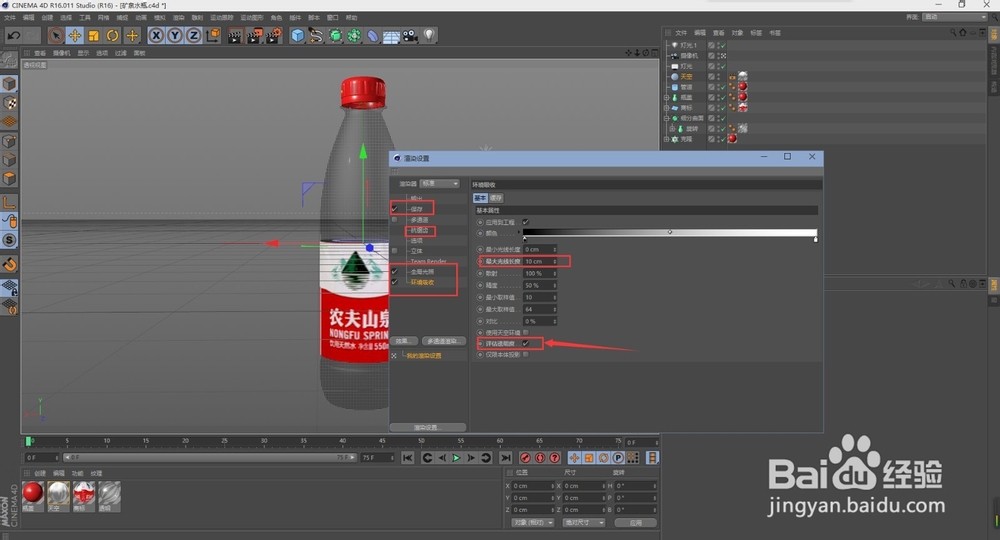The height and width of the screenshot is (540, 1000).
Task: Open the array modeling object icon
Action: [354, 36]
